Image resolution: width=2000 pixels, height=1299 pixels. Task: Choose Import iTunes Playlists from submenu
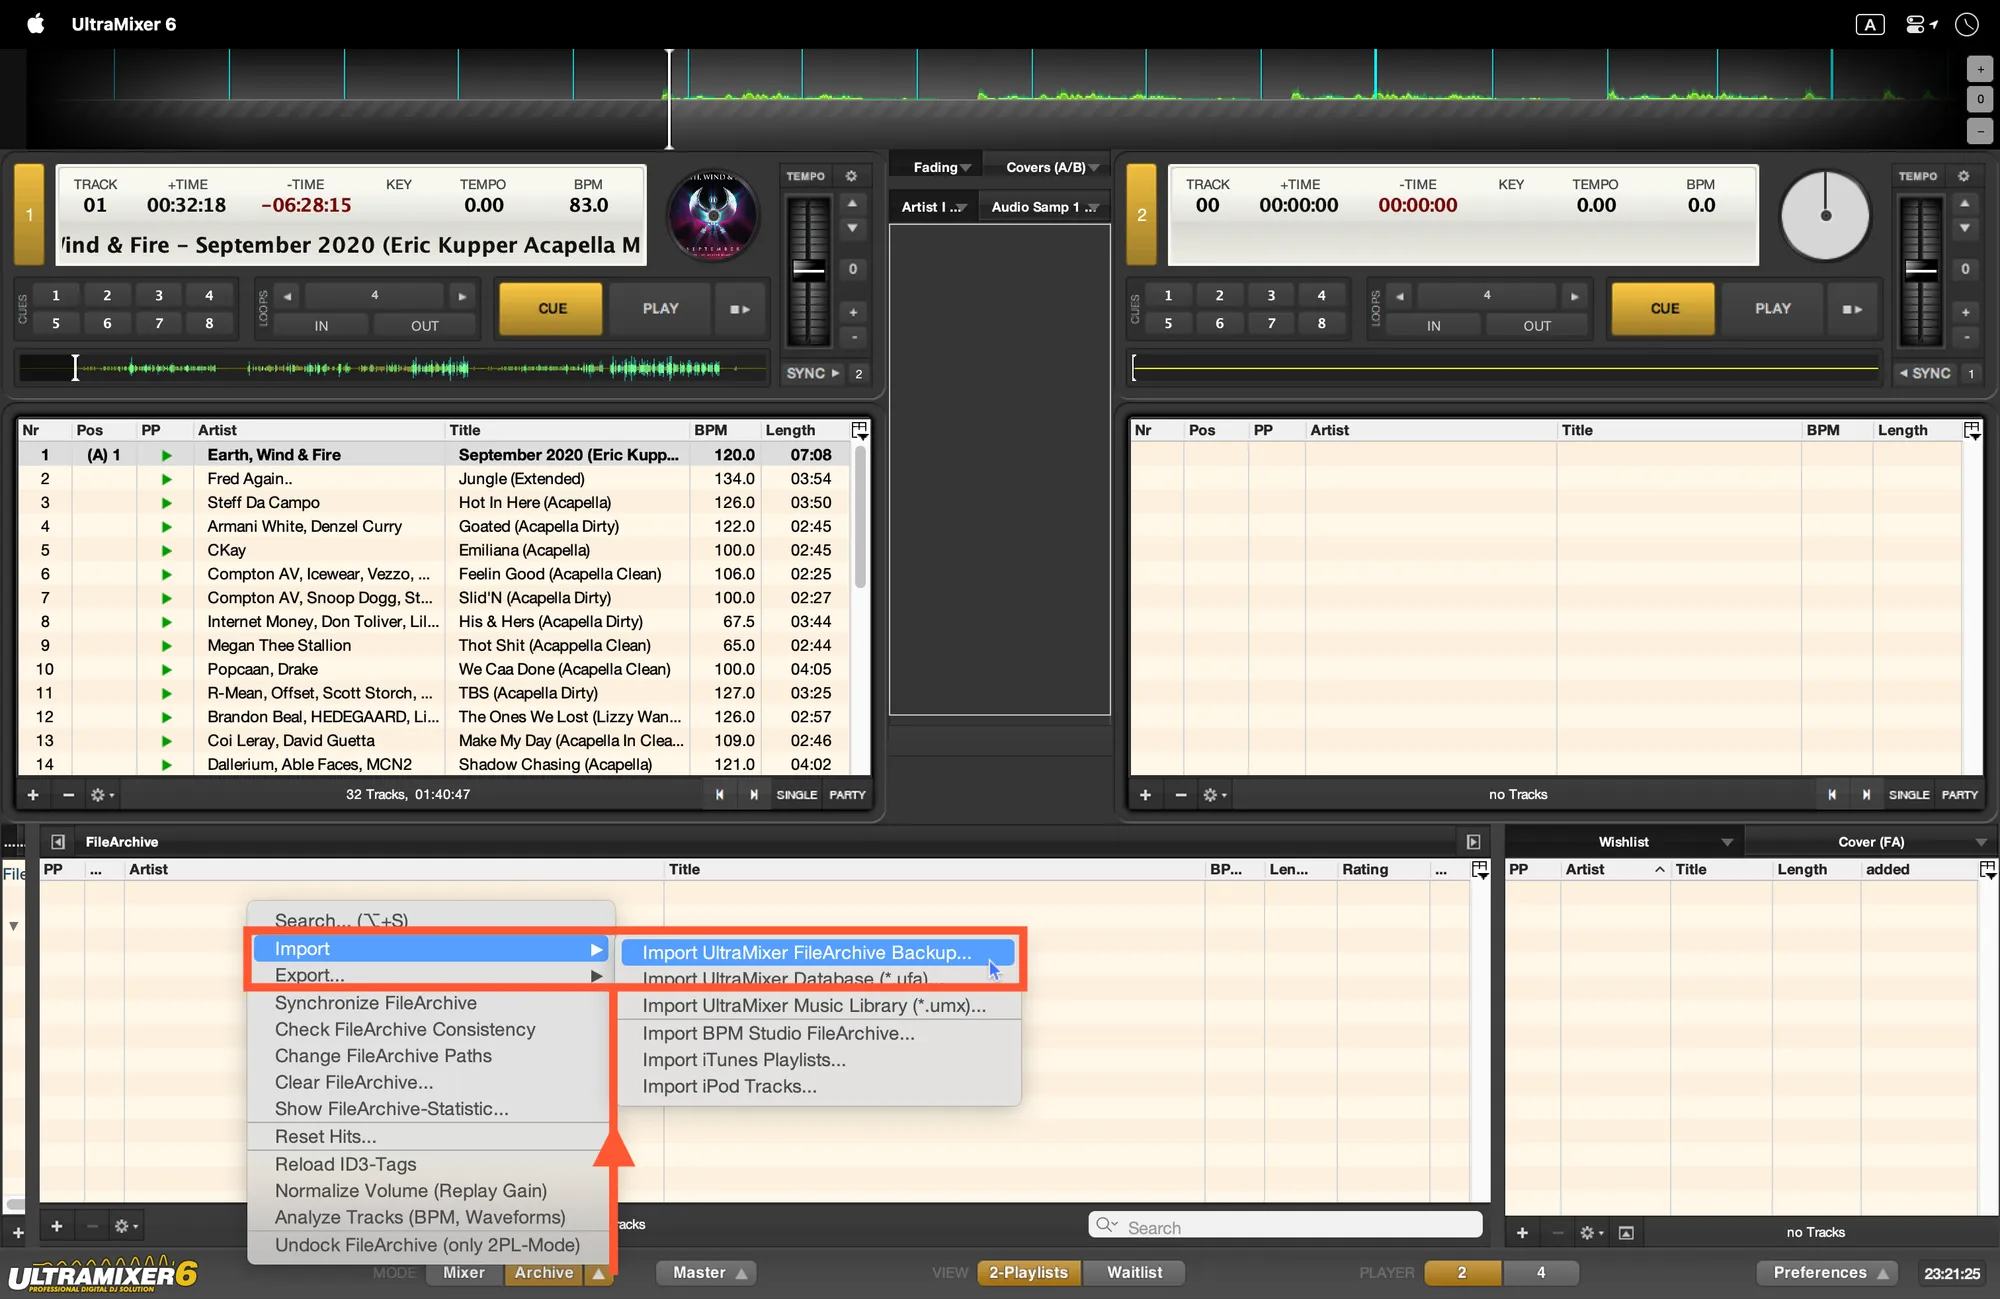point(743,1060)
